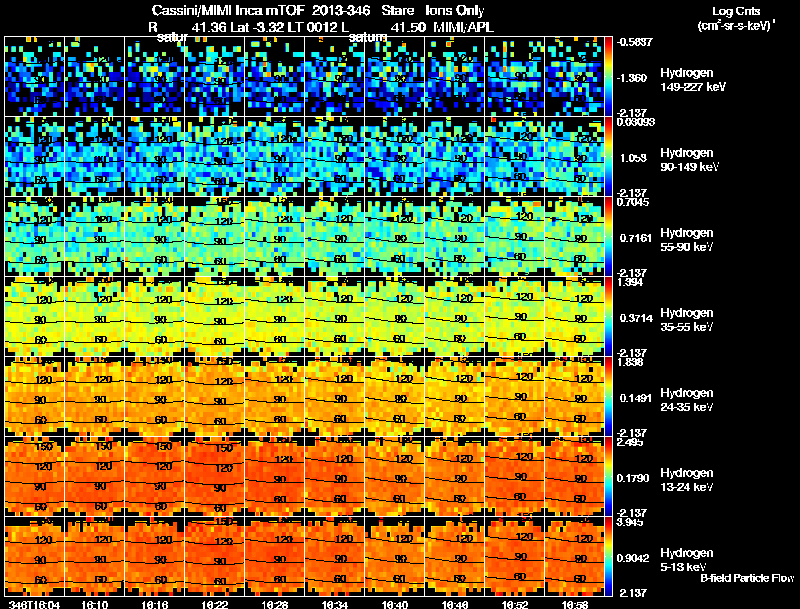Click the color bar beside 5-13 keV row
800x609 pixels.
point(609,557)
